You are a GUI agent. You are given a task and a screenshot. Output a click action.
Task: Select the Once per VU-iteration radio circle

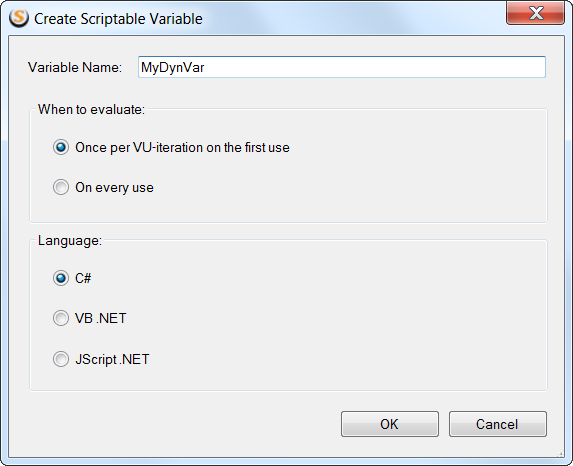point(61,147)
